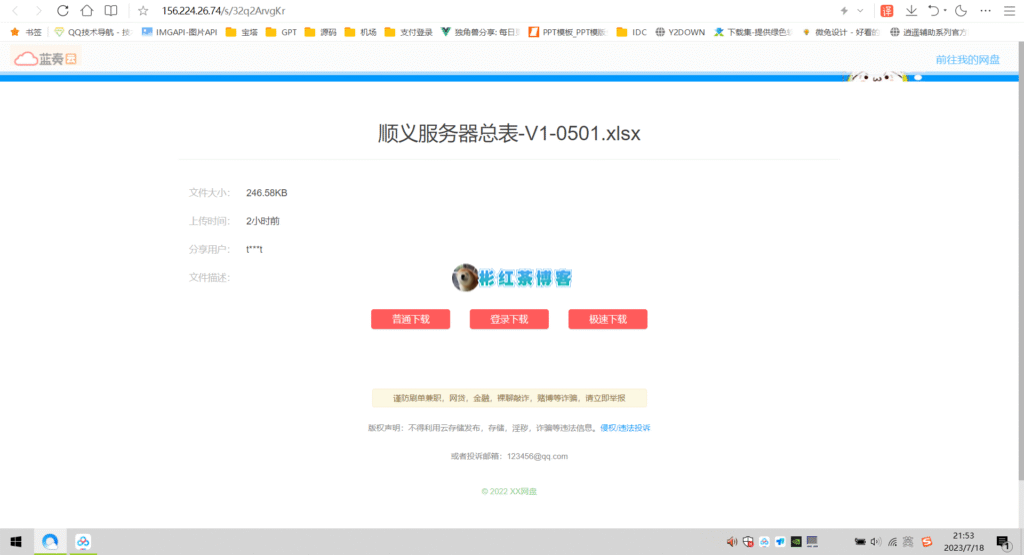Screen dimensions: 1024x555
Task: Open the three-dots more options icon
Action: pos(985,10)
